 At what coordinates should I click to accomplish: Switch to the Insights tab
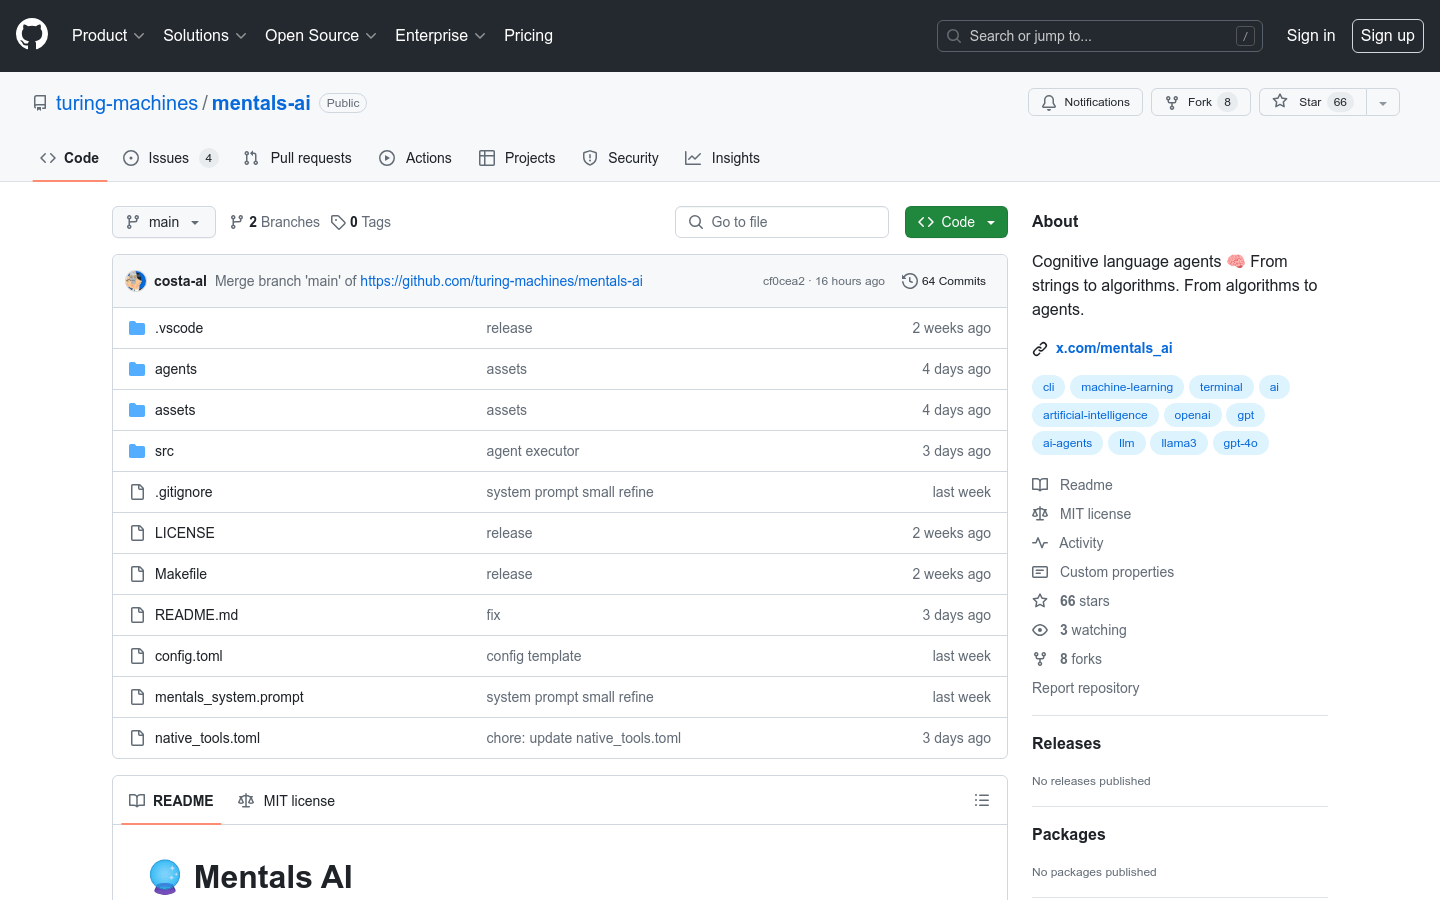tap(722, 158)
